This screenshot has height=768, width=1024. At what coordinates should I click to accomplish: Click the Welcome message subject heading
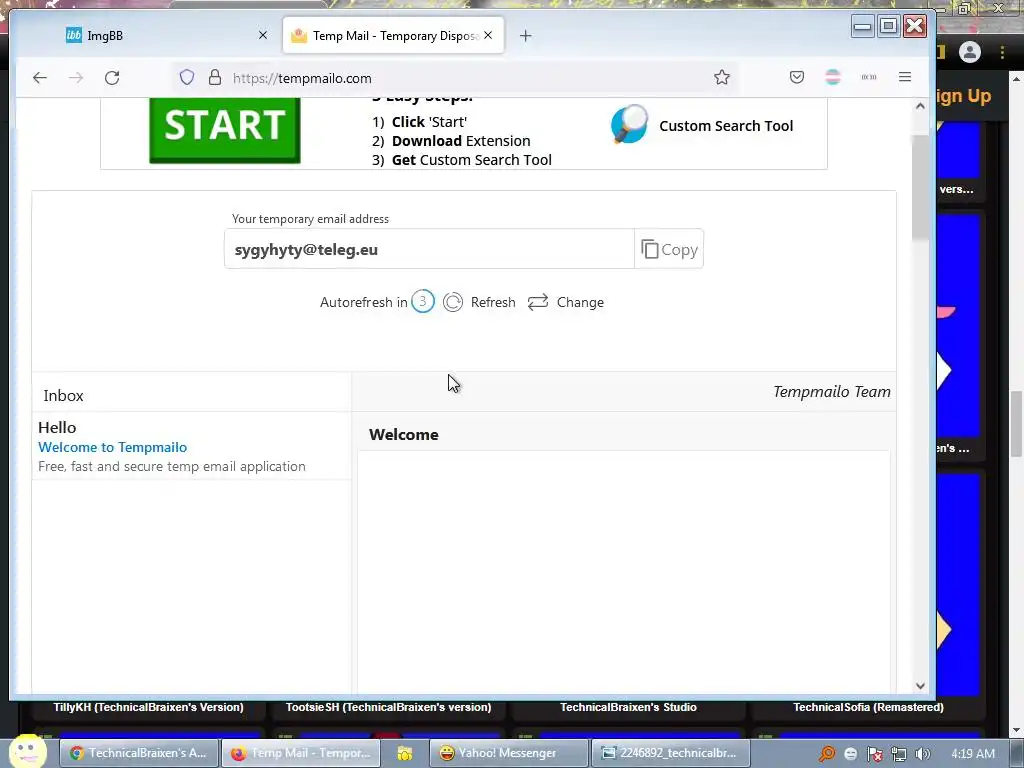[404, 435]
